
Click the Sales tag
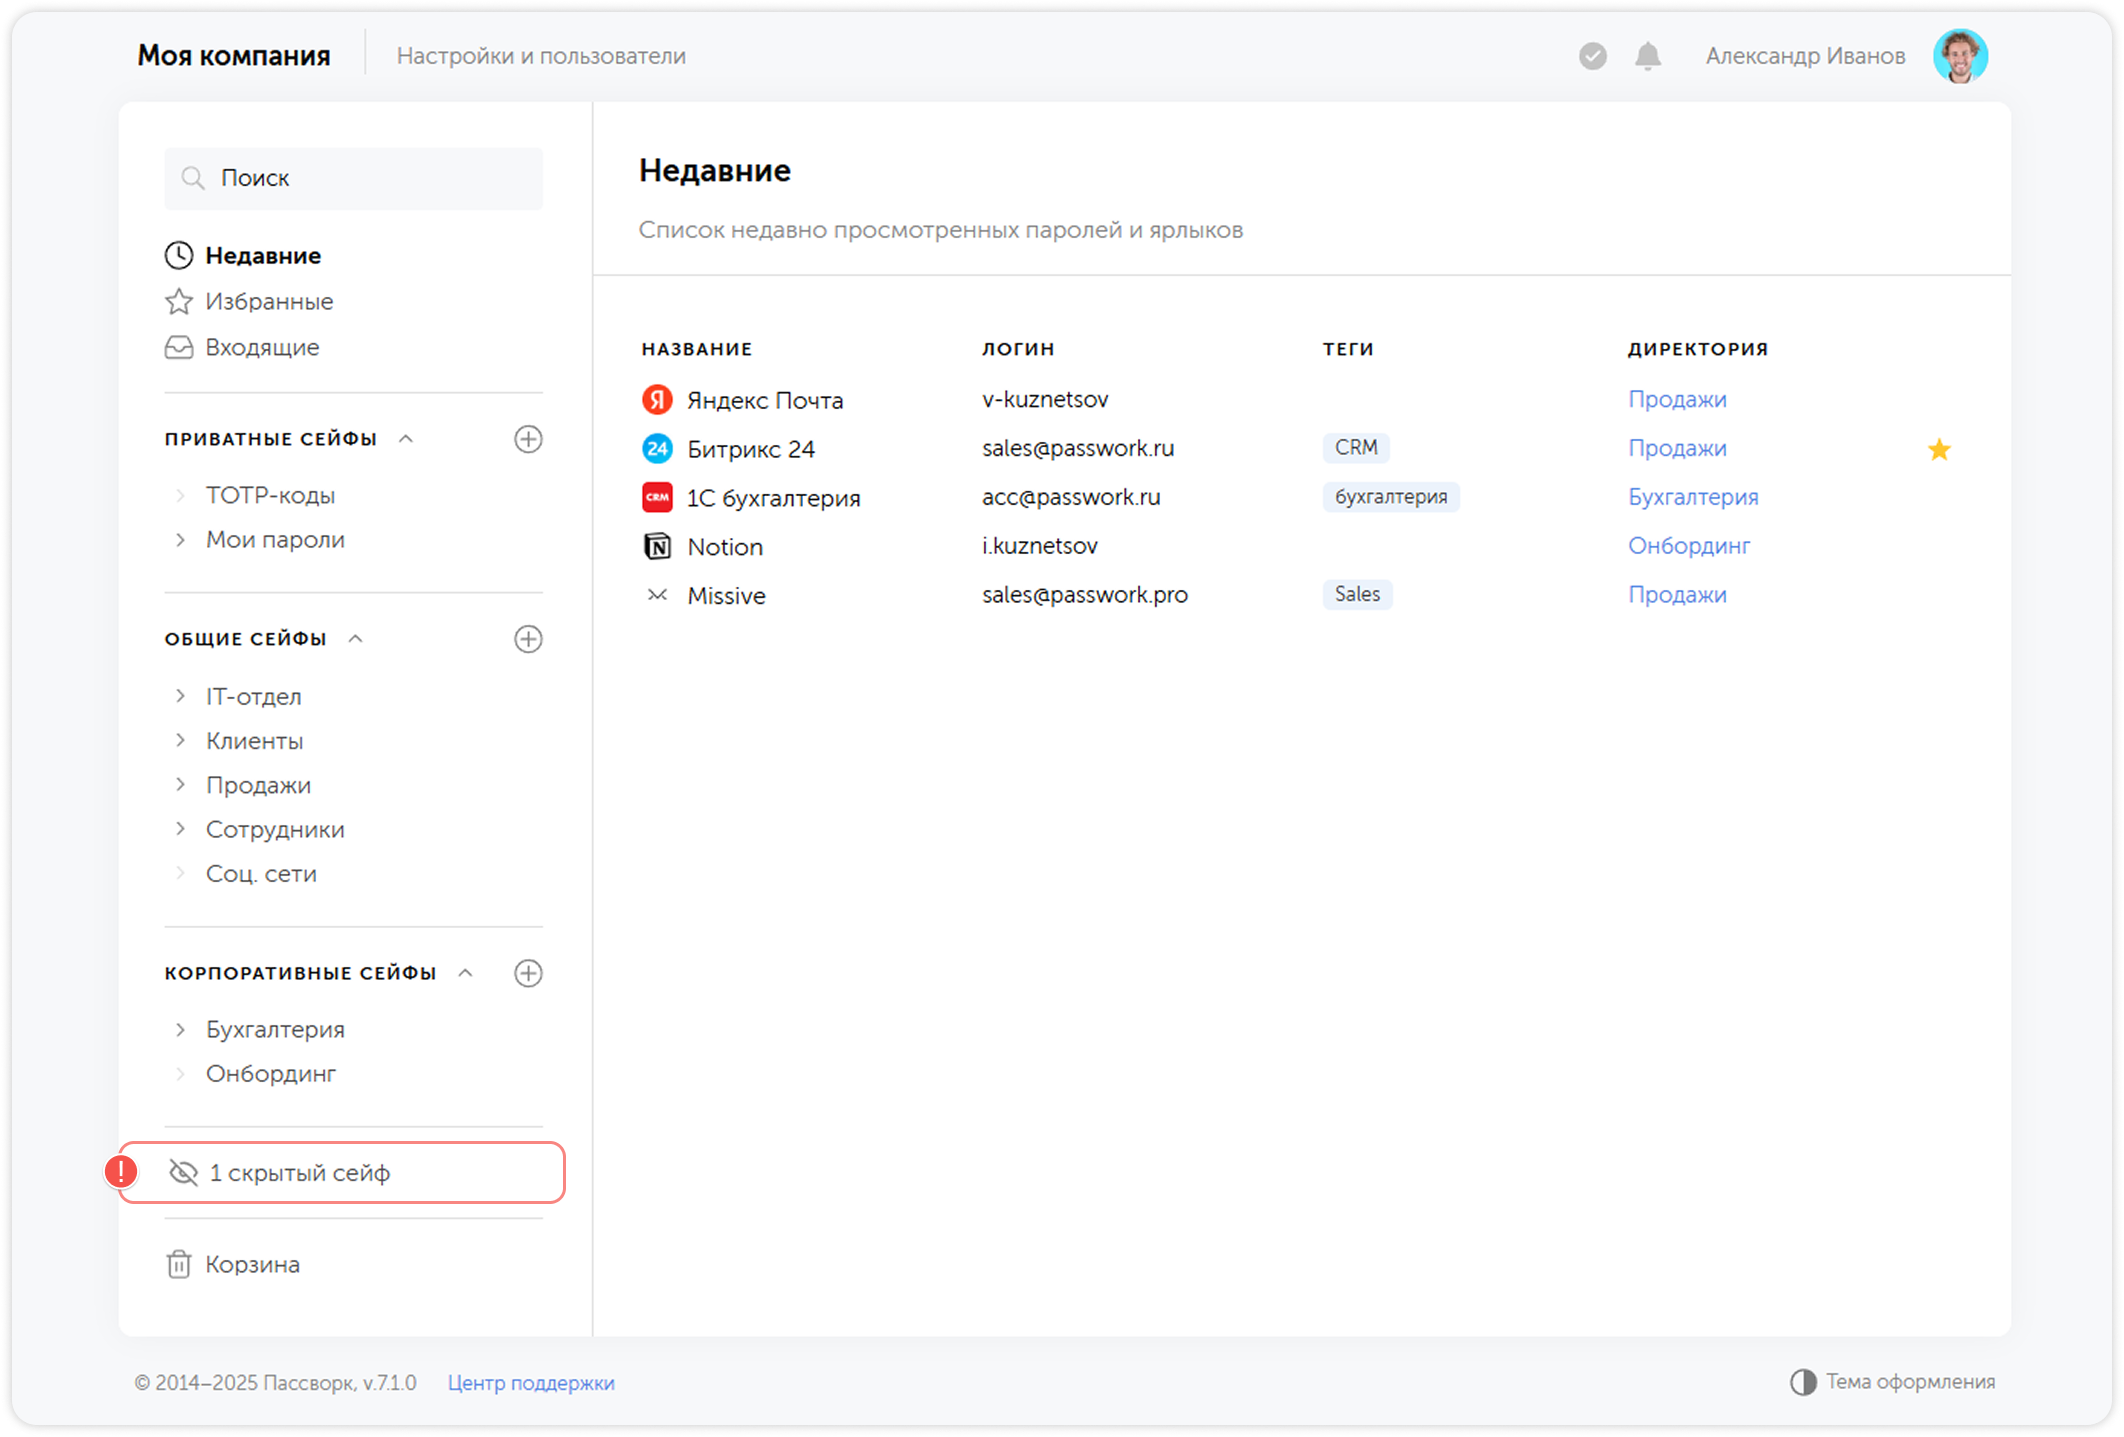coord(1357,594)
